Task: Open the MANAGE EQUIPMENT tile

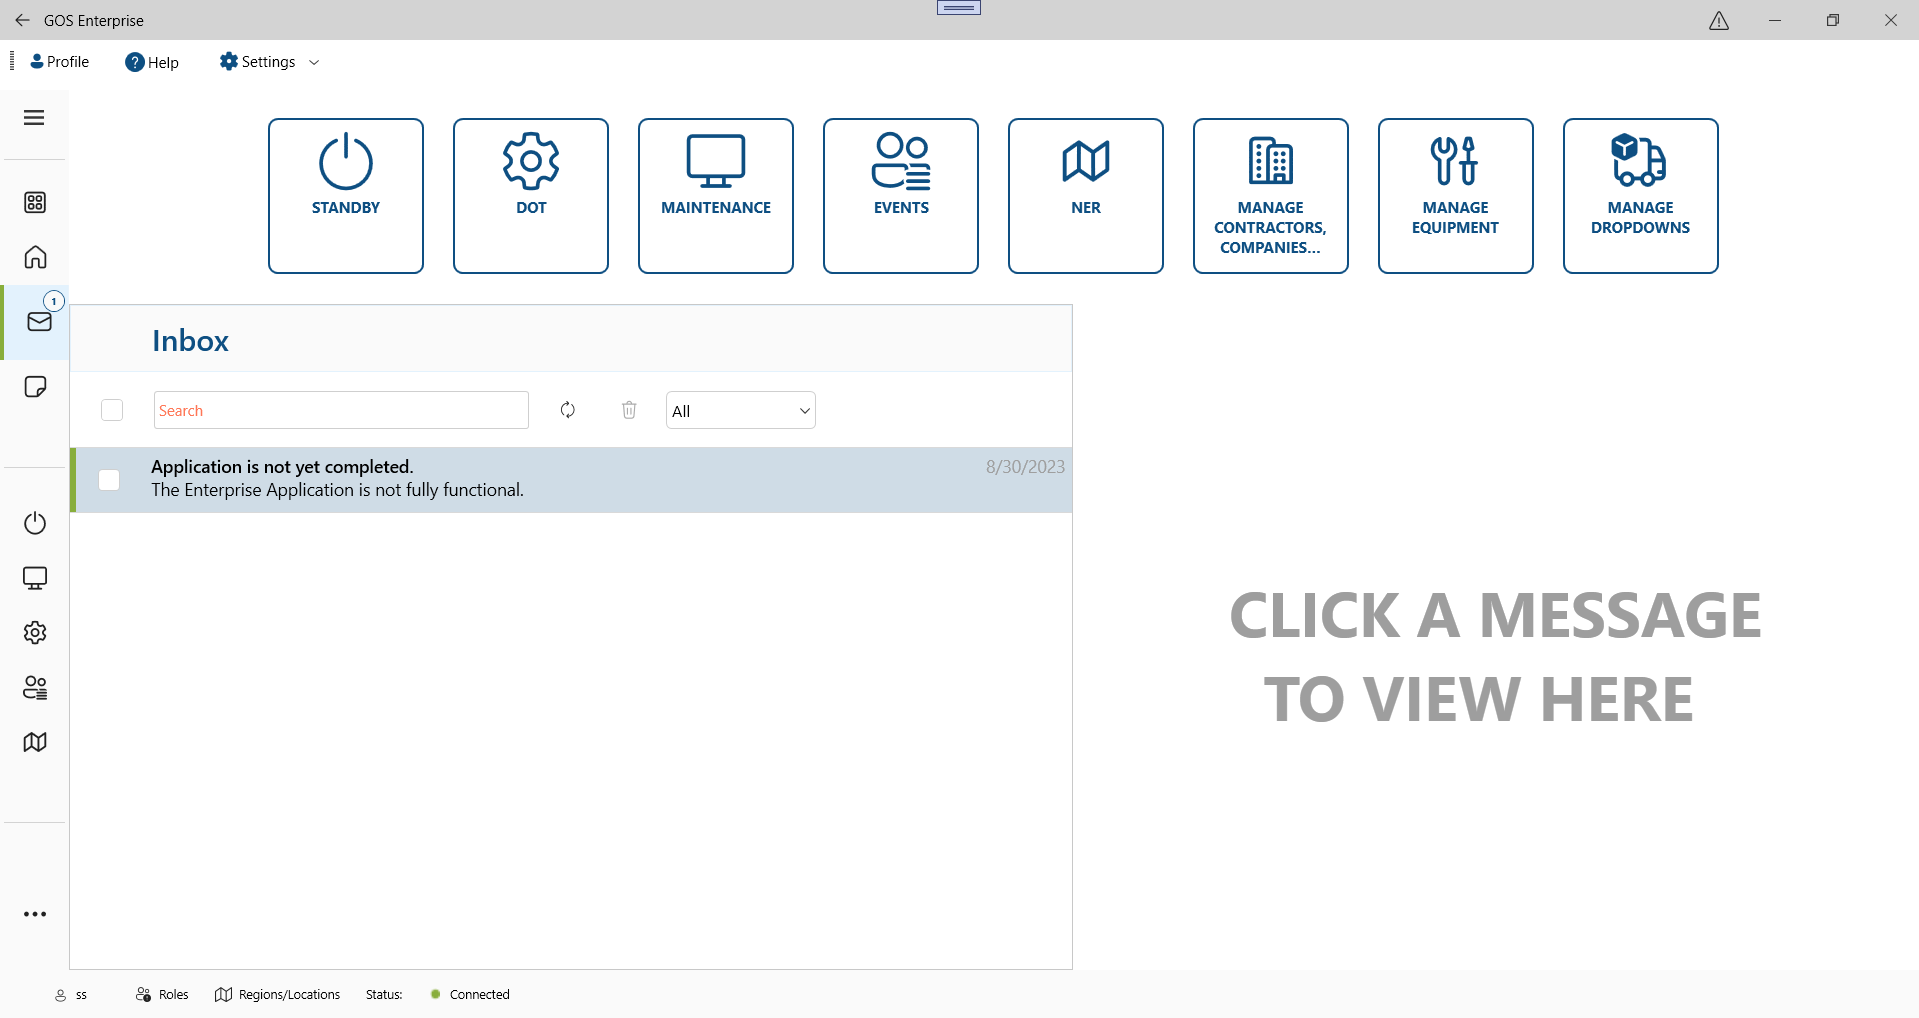Action: pos(1455,196)
